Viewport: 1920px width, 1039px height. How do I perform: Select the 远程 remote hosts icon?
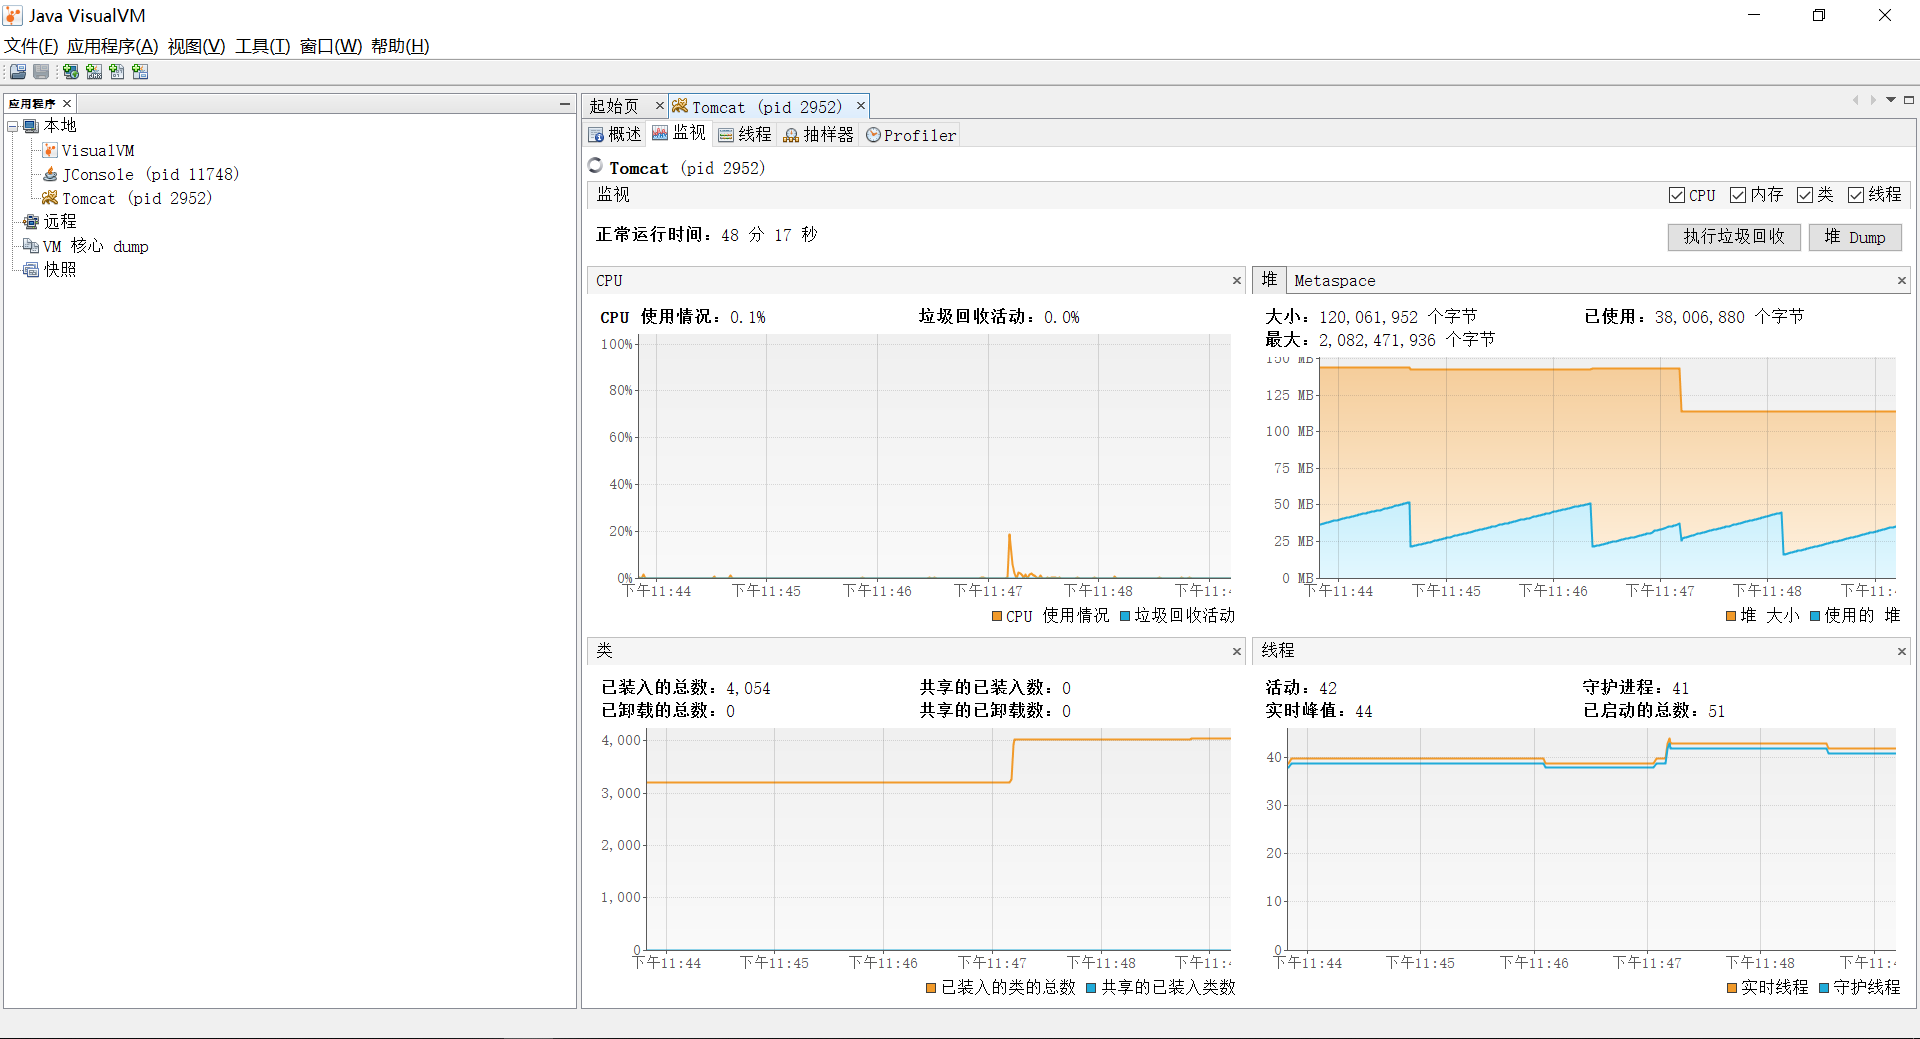(x=31, y=222)
